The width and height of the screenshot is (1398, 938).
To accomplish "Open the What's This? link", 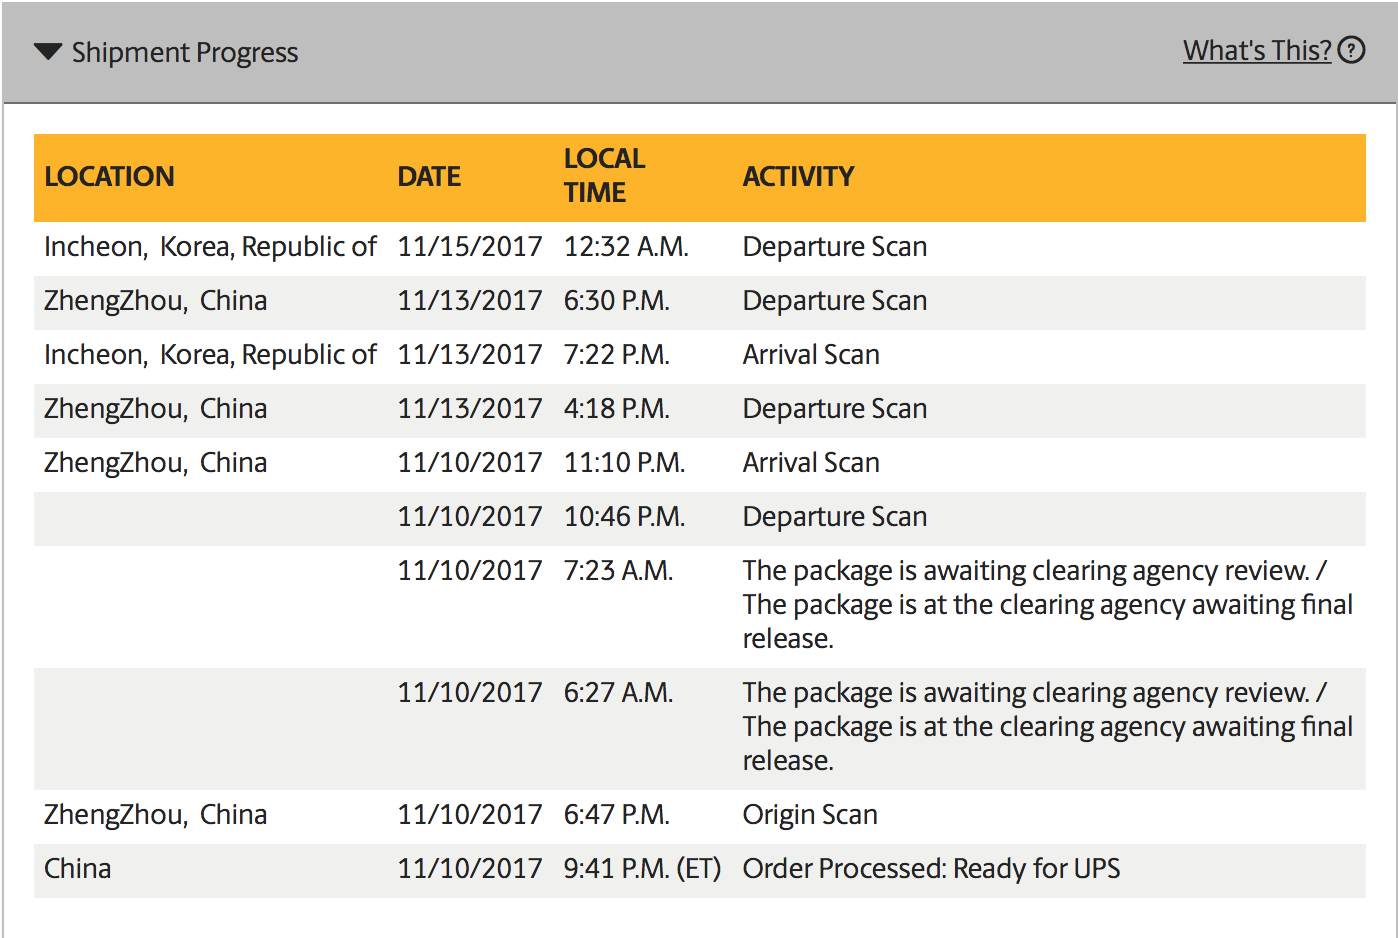I will point(1257,50).
